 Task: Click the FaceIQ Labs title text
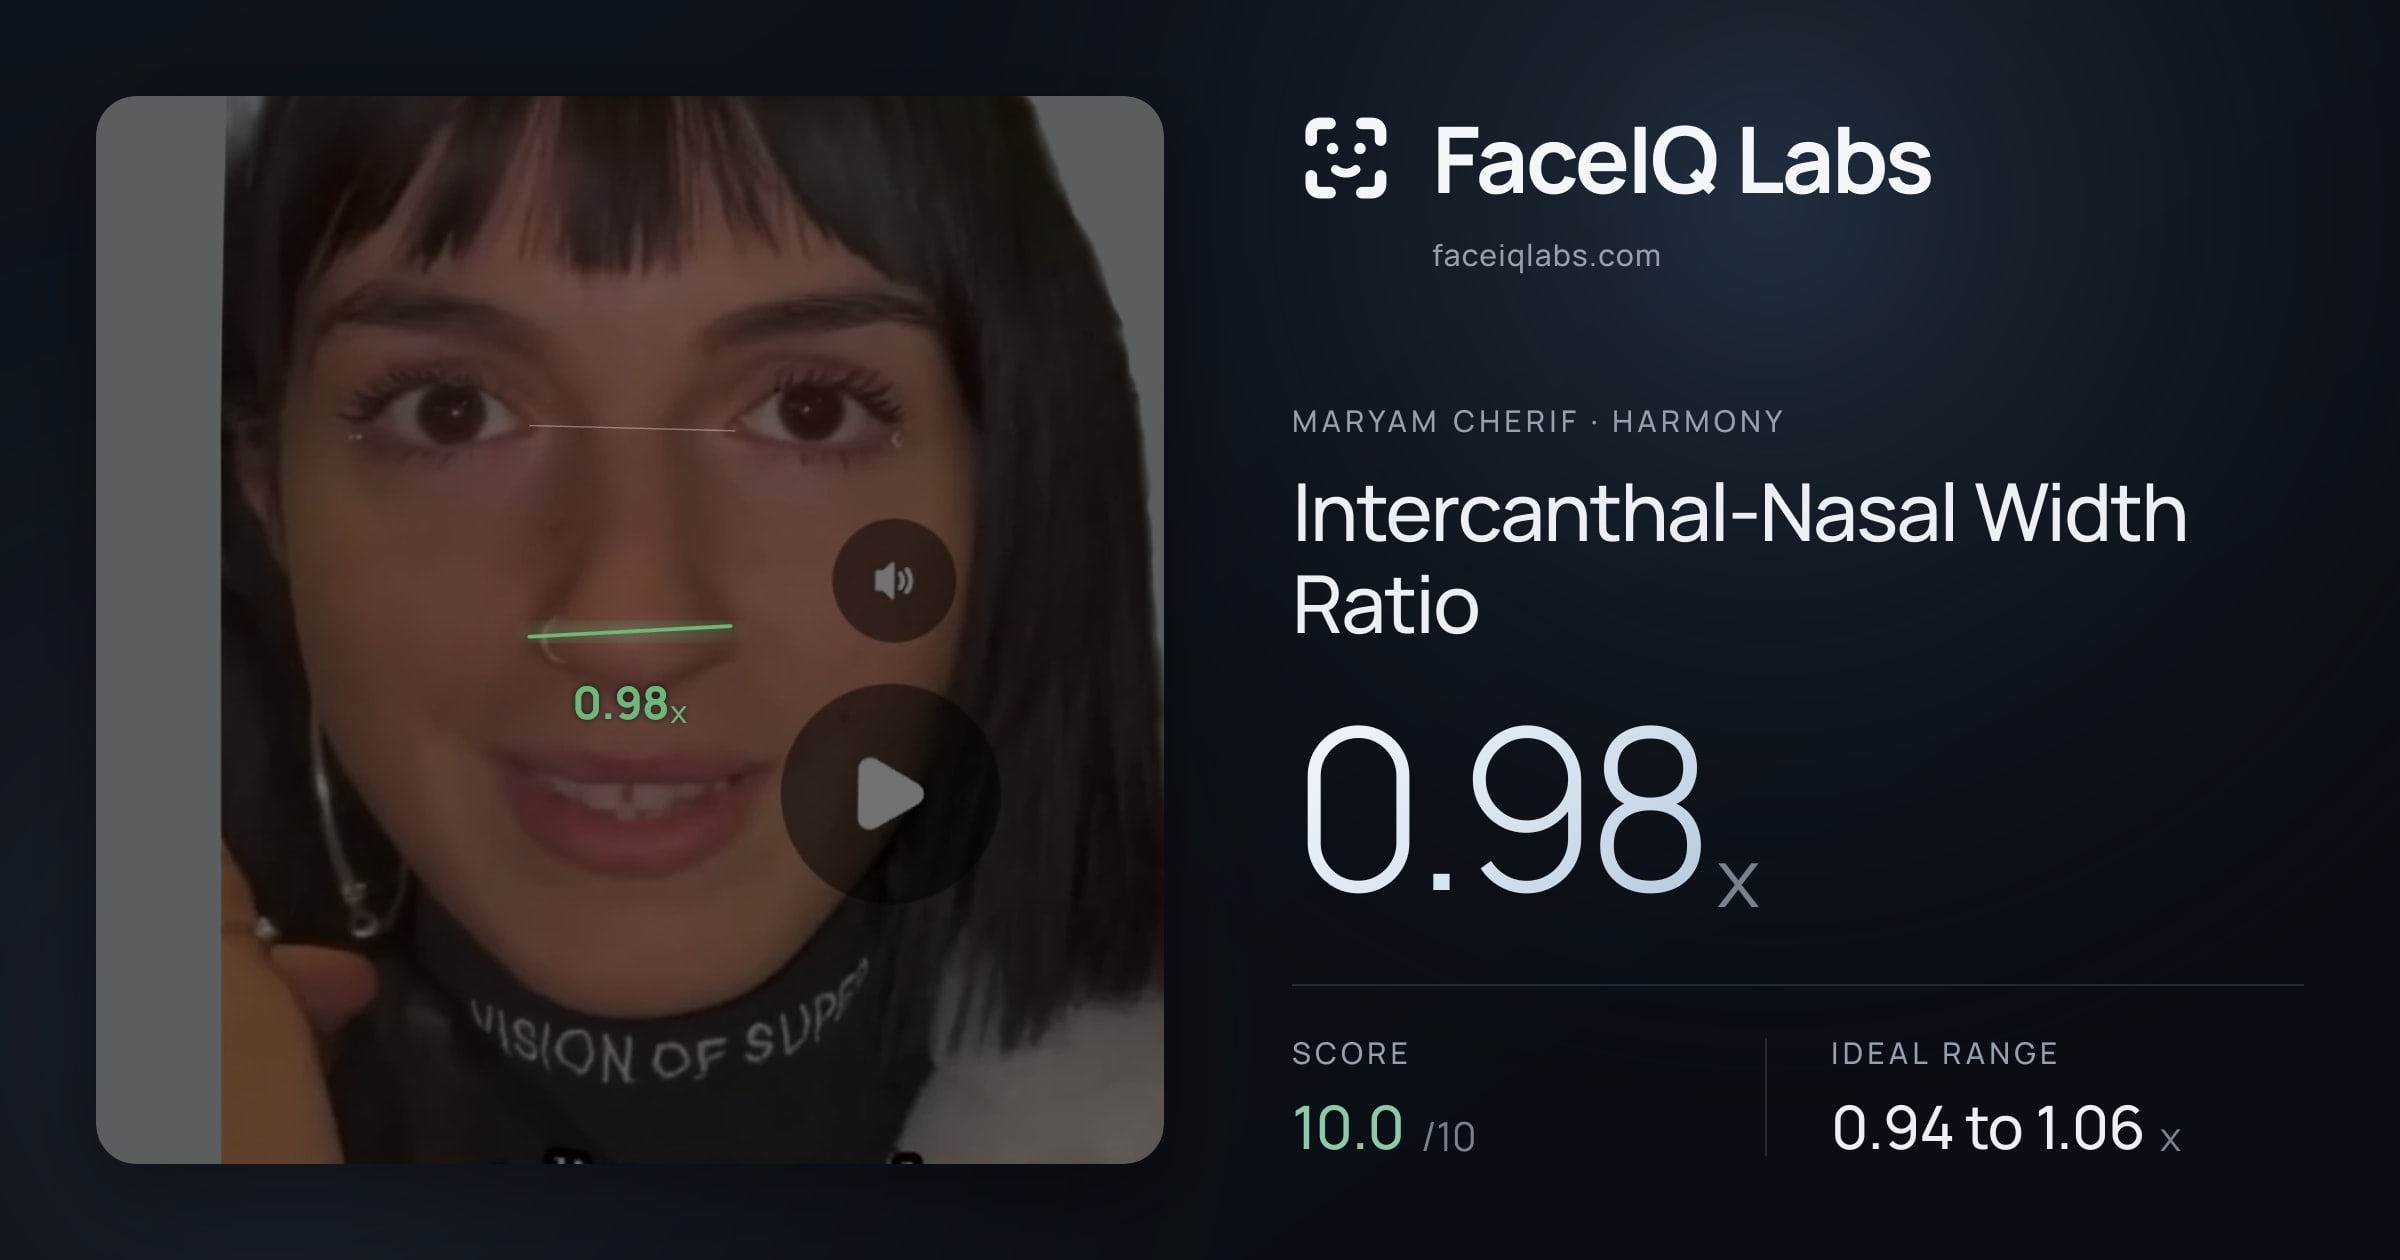[1683, 160]
